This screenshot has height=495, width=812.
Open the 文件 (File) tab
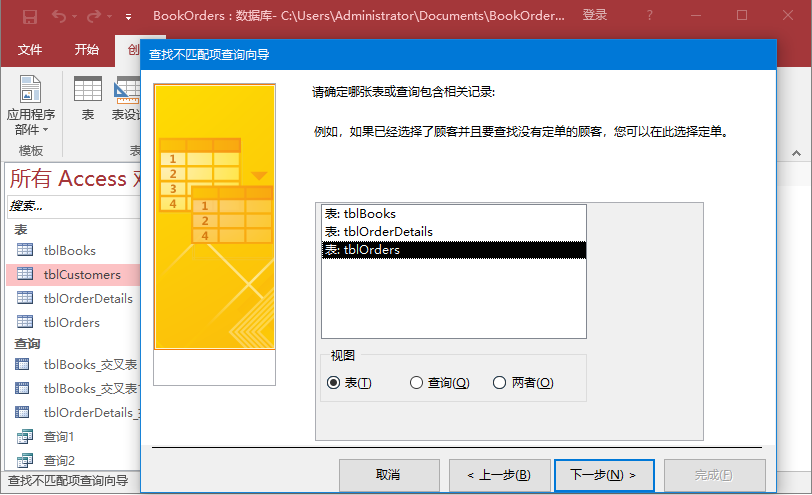(30, 49)
